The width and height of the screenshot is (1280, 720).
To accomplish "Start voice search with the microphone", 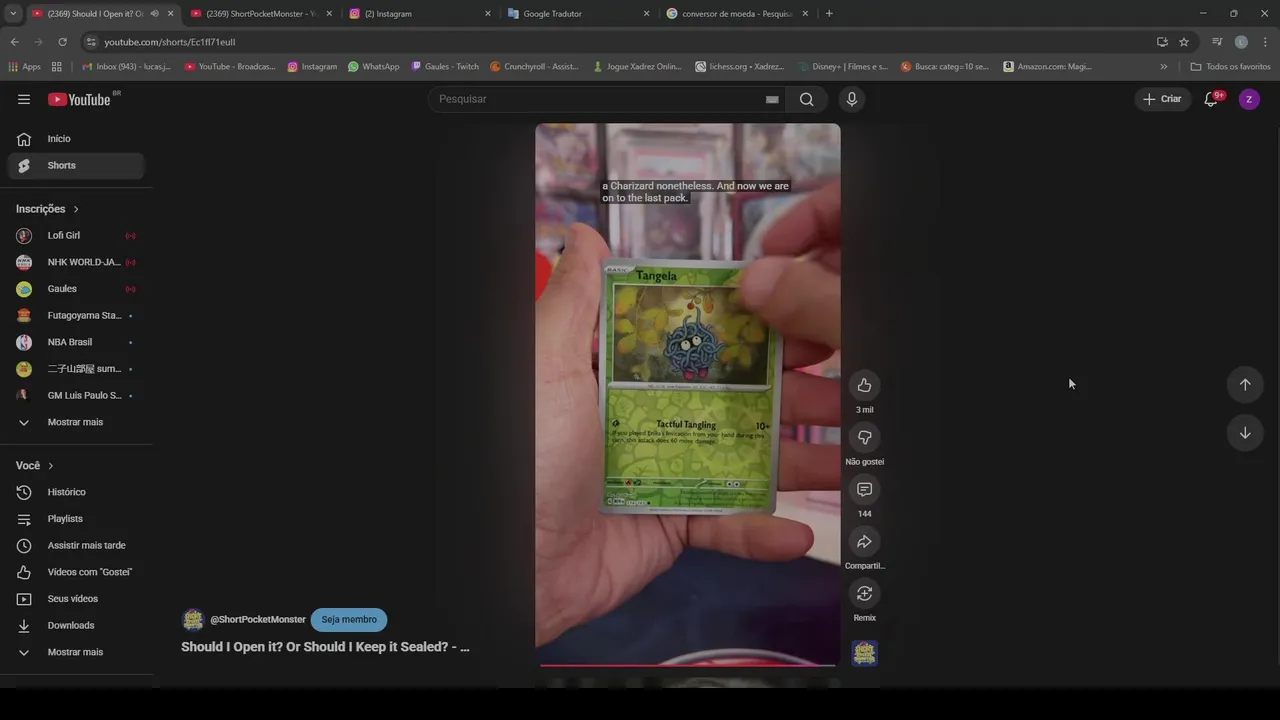I will (851, 99).
